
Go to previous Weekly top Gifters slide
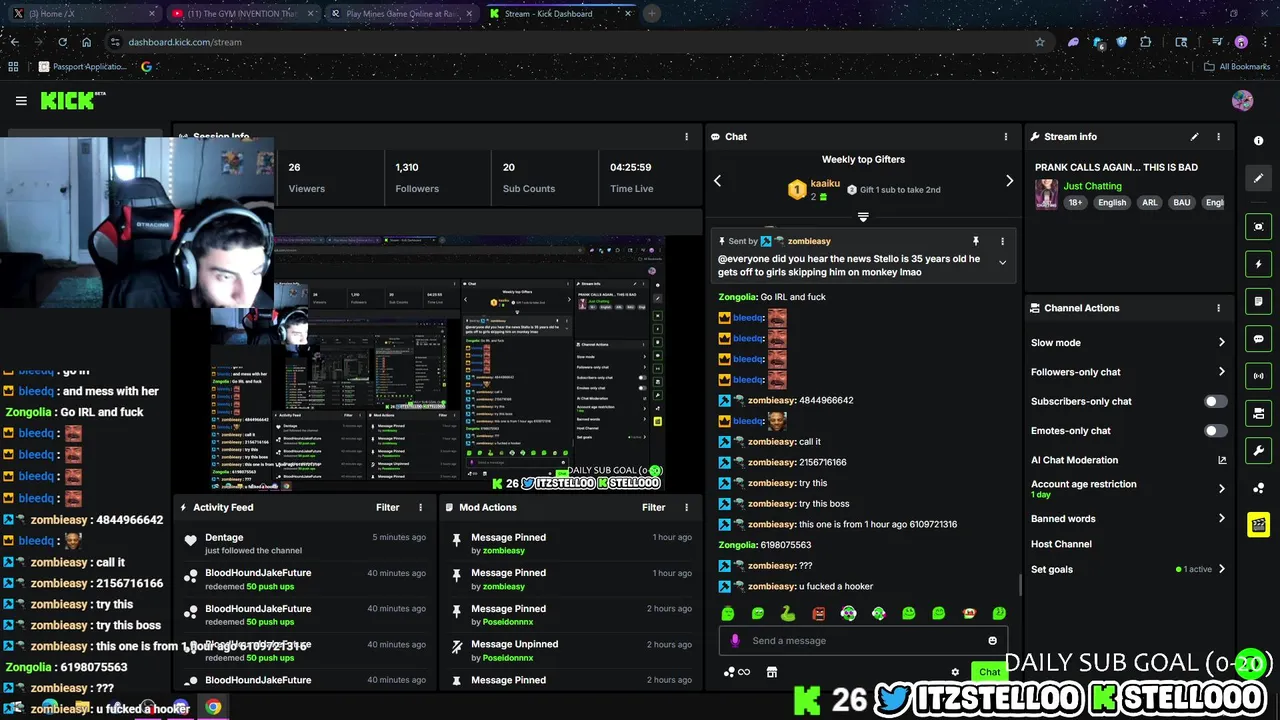tap(717, 181)
